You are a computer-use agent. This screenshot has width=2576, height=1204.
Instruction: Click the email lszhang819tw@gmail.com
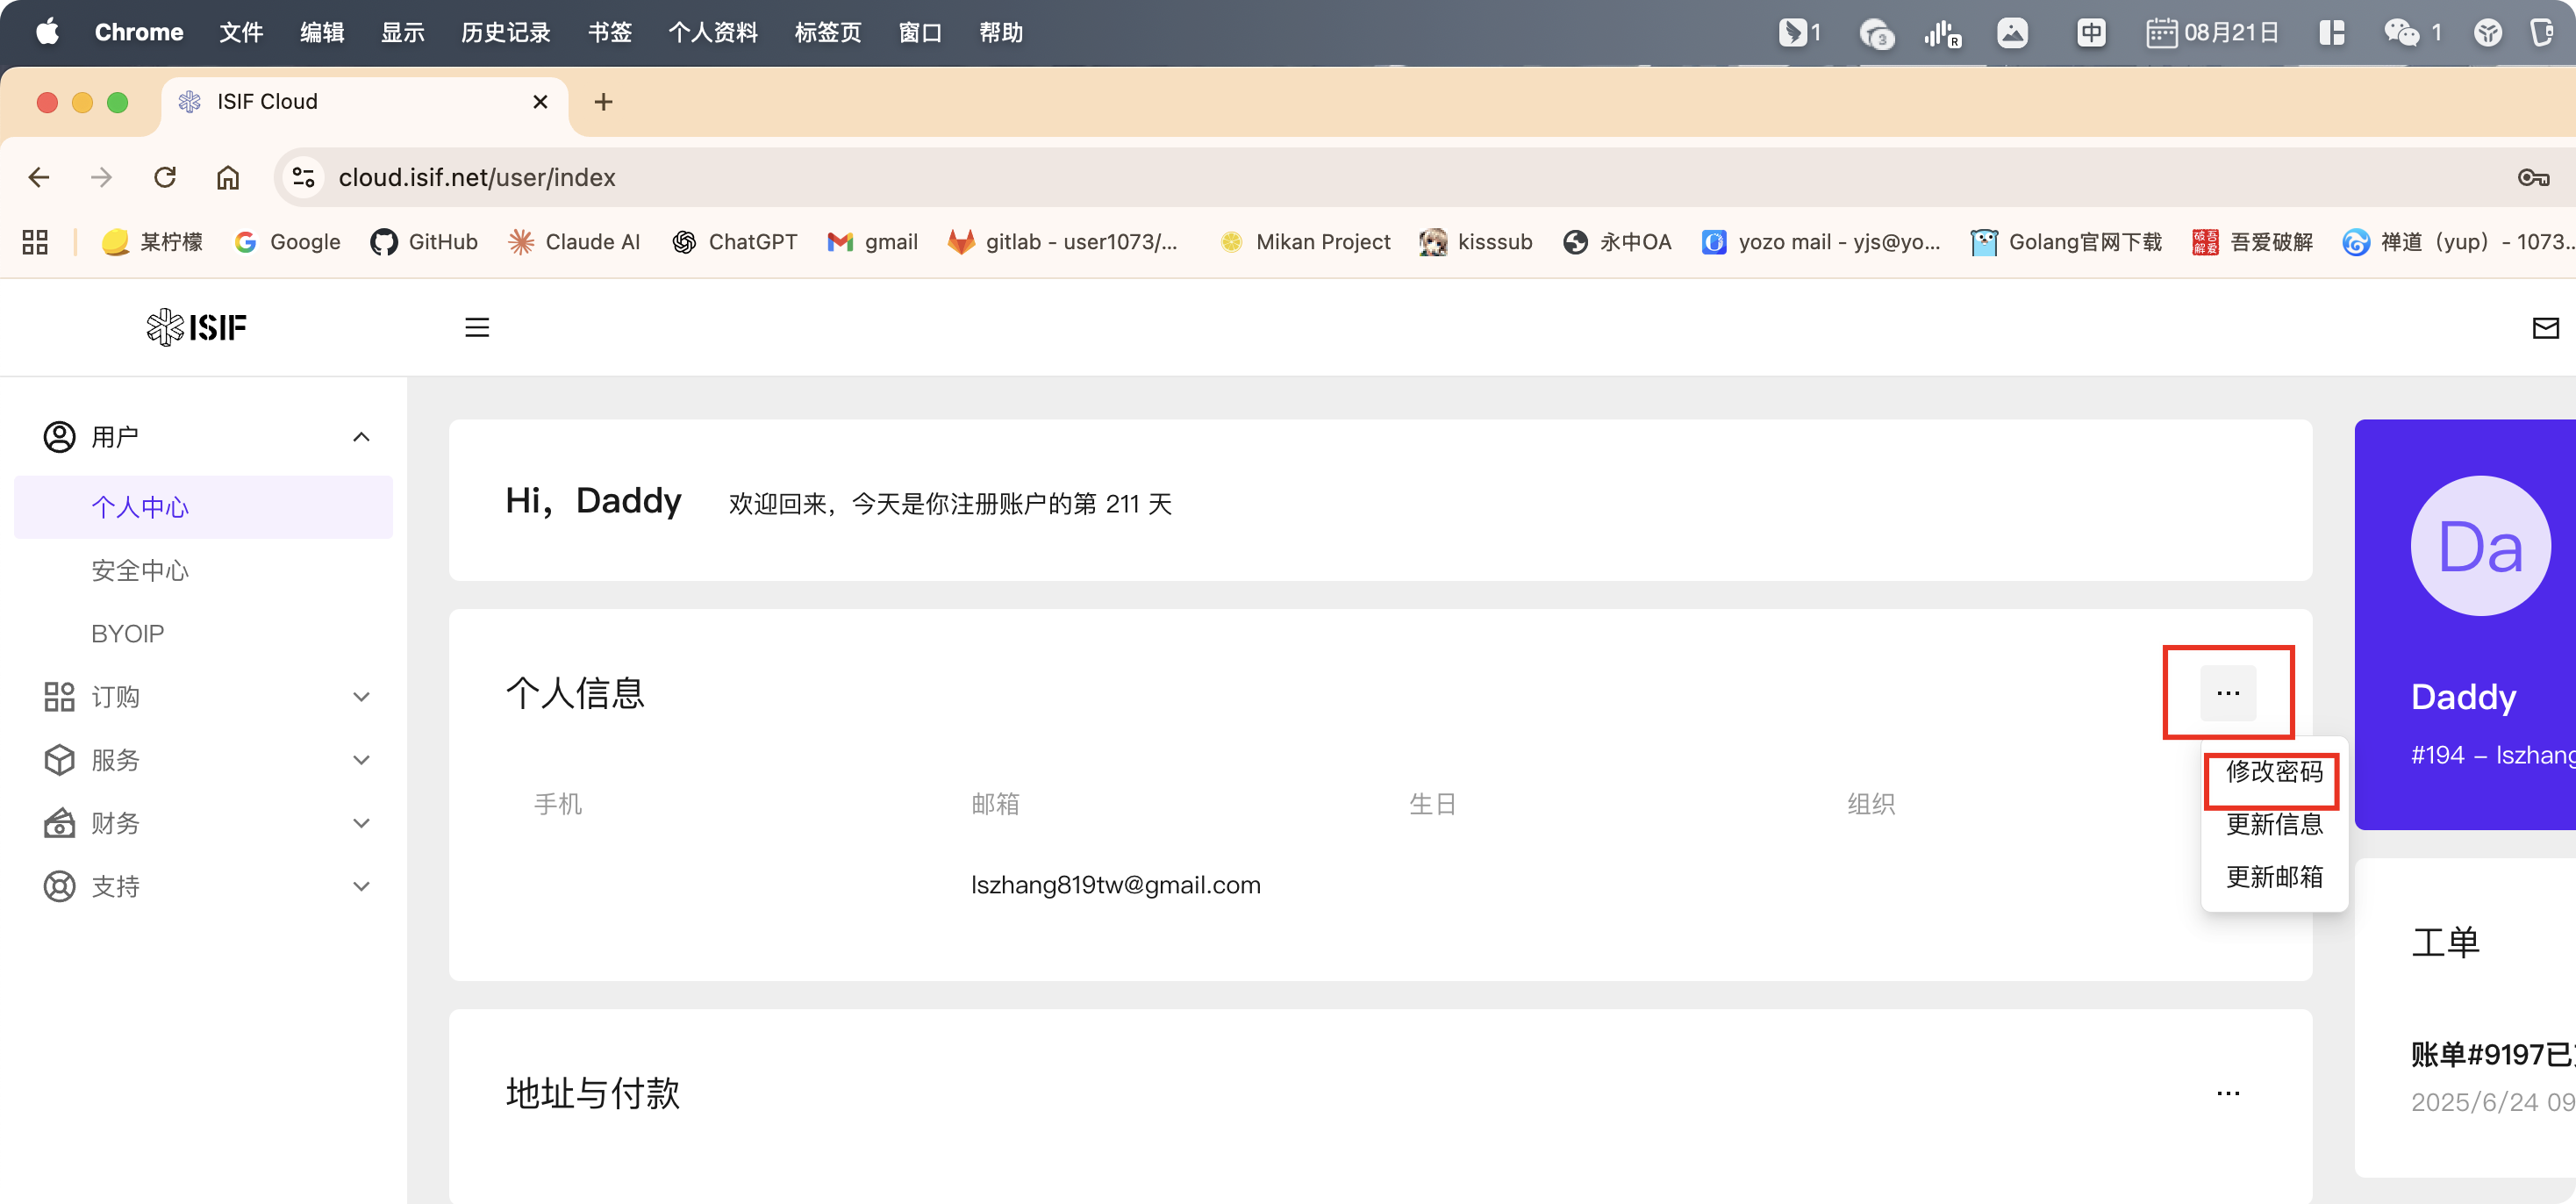[1116, 885]
